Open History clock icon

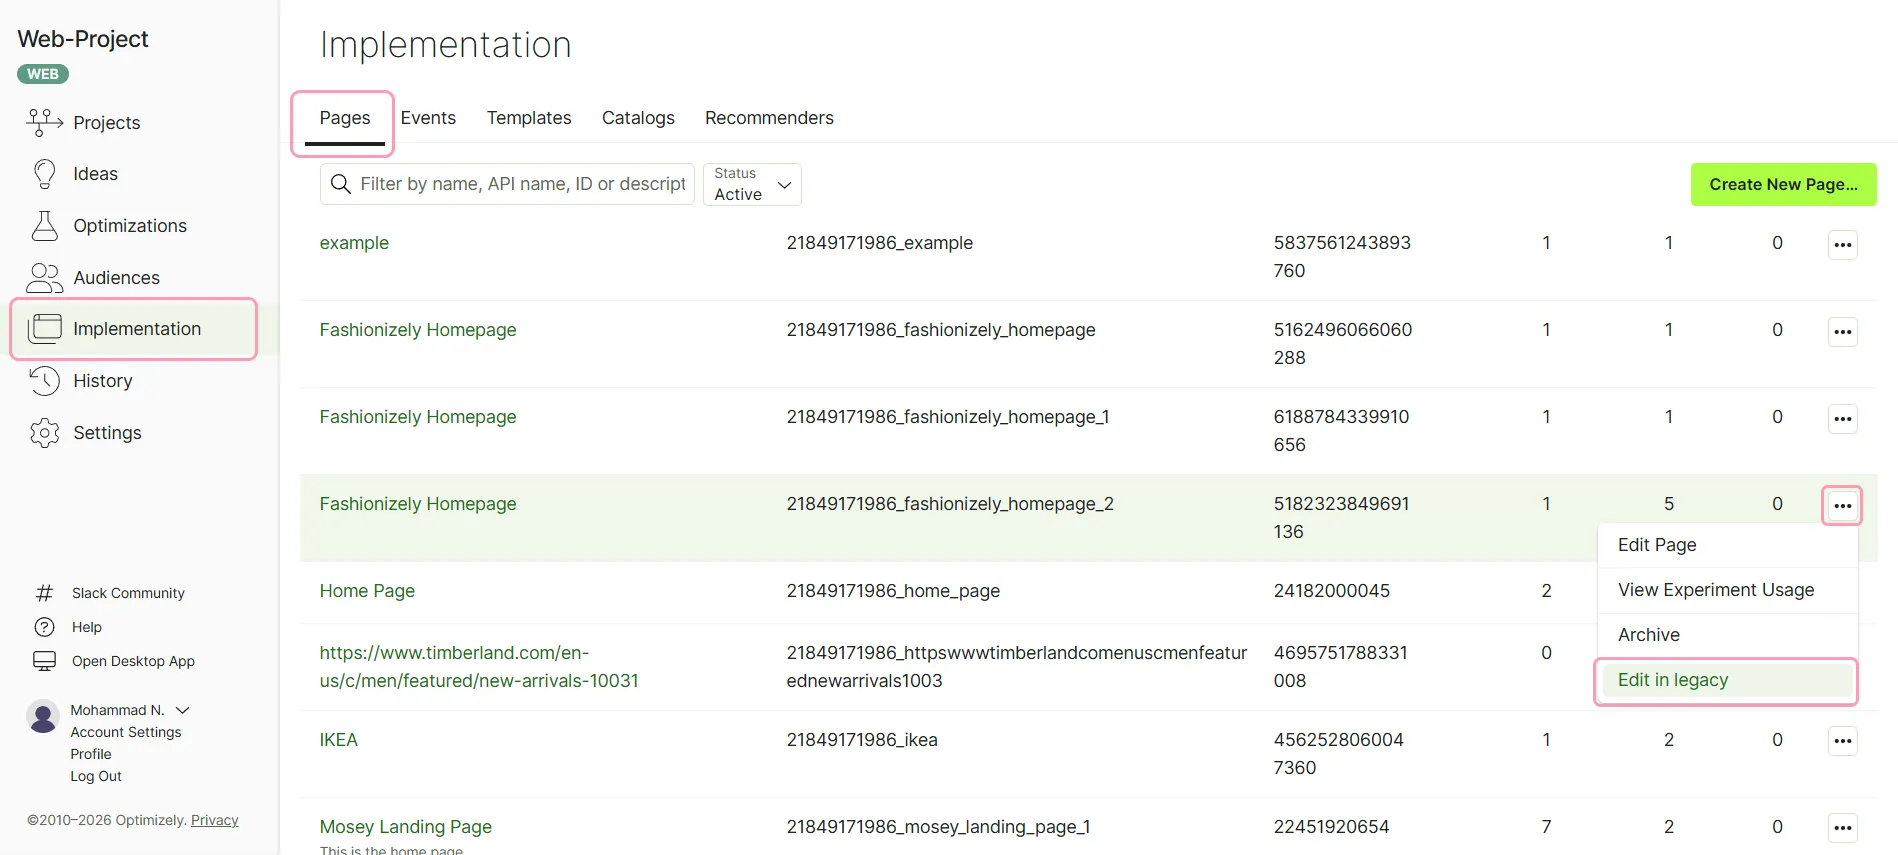point(45,381)
